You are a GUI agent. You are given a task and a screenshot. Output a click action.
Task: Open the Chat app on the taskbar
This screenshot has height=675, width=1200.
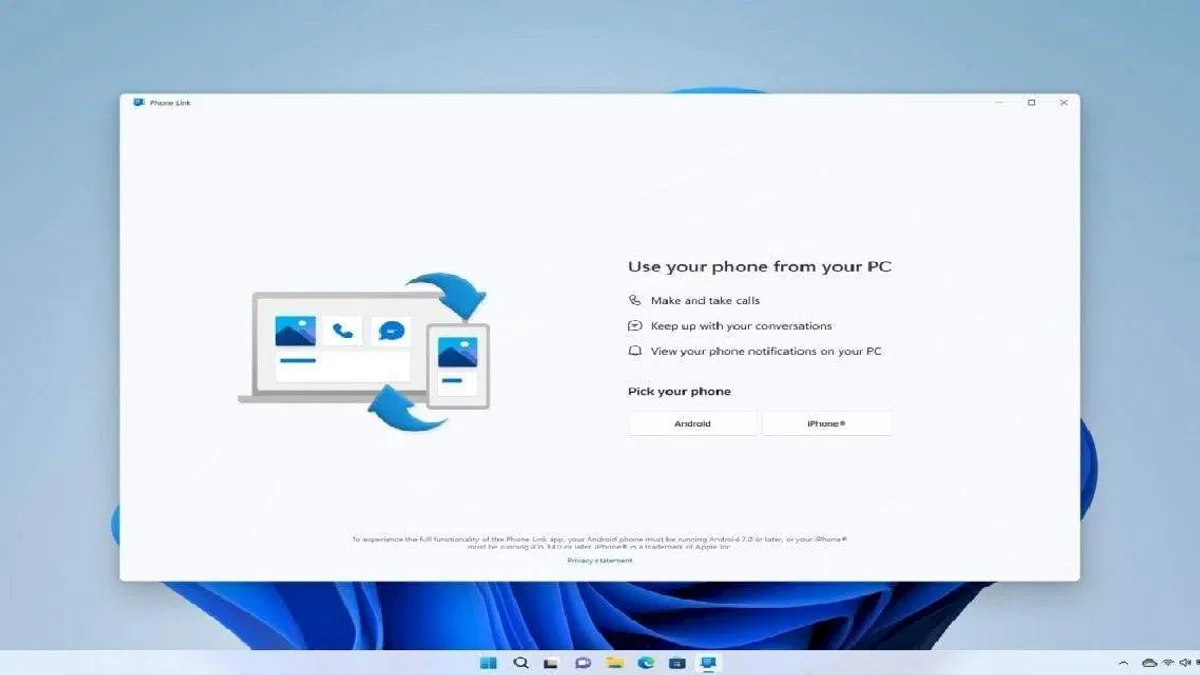point(583,663)
